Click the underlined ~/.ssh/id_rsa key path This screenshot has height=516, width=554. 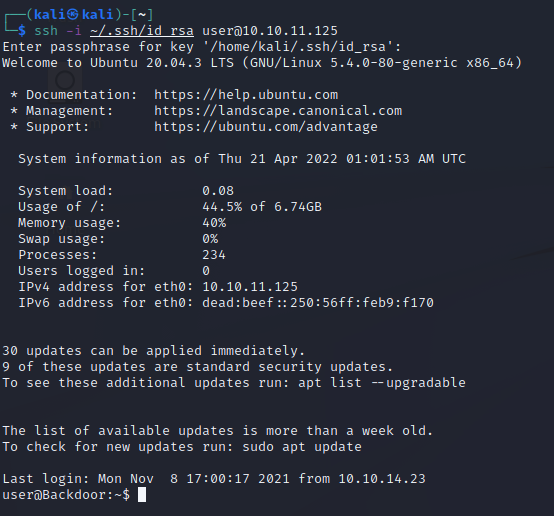[x=142, y=31]
